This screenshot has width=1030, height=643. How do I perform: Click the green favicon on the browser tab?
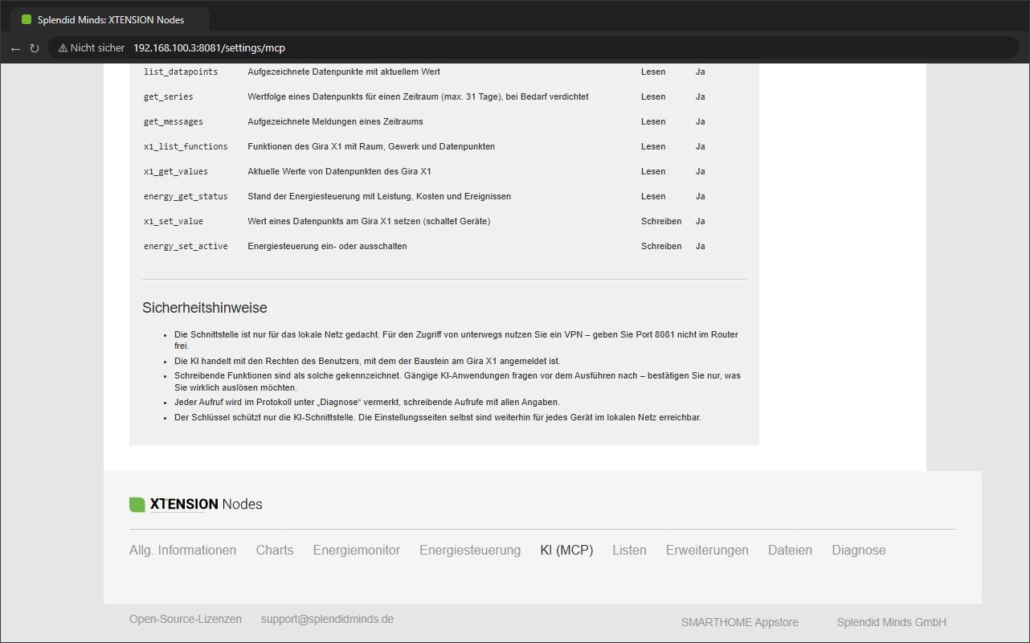point(26,20)
